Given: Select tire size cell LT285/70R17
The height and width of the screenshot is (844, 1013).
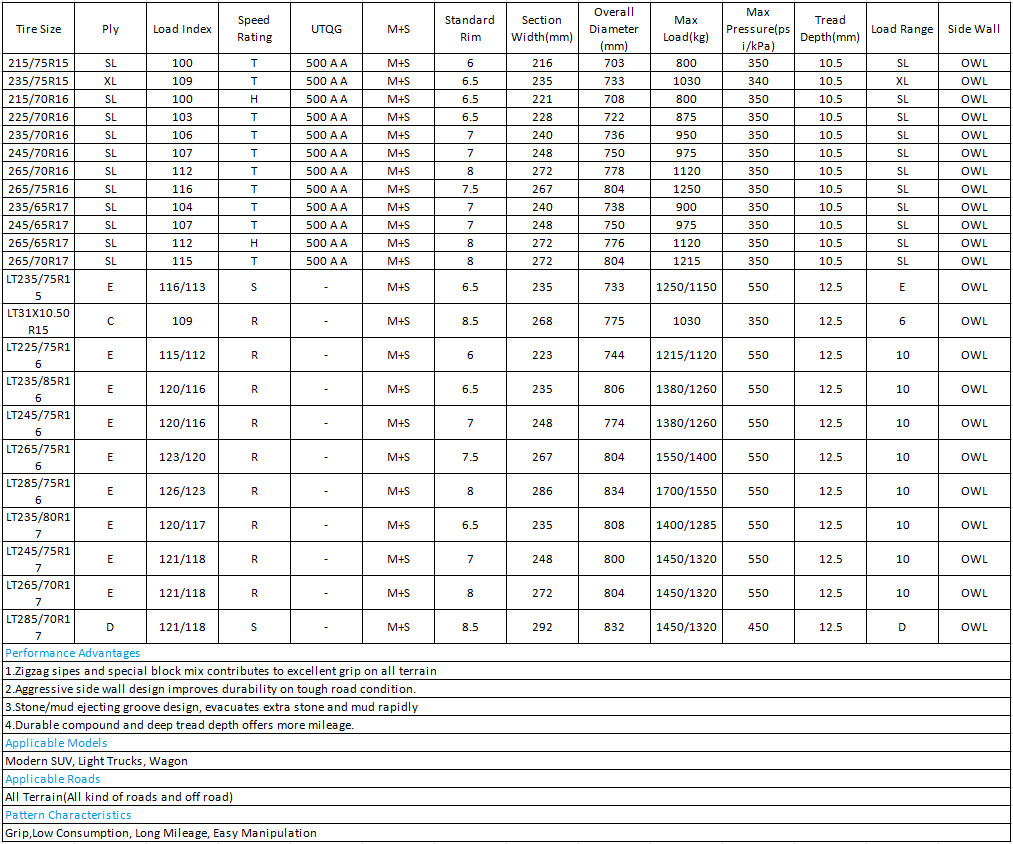Looking at the screenshot, I should (x=38, y=627).
